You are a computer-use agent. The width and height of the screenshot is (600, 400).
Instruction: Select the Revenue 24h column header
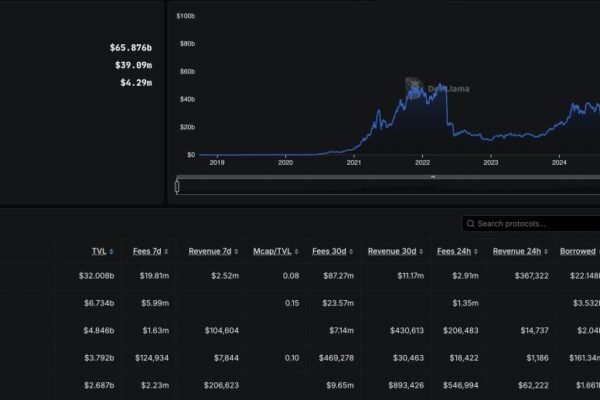pos(518,252)
